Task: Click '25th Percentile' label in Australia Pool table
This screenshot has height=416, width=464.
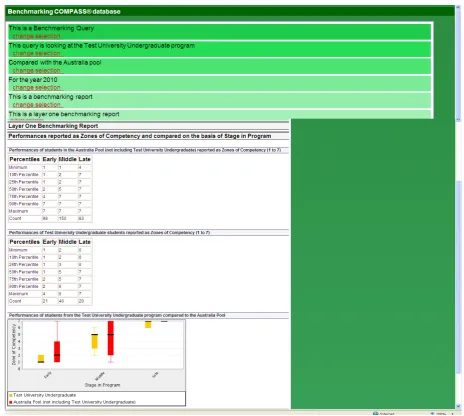Action: 24,182
